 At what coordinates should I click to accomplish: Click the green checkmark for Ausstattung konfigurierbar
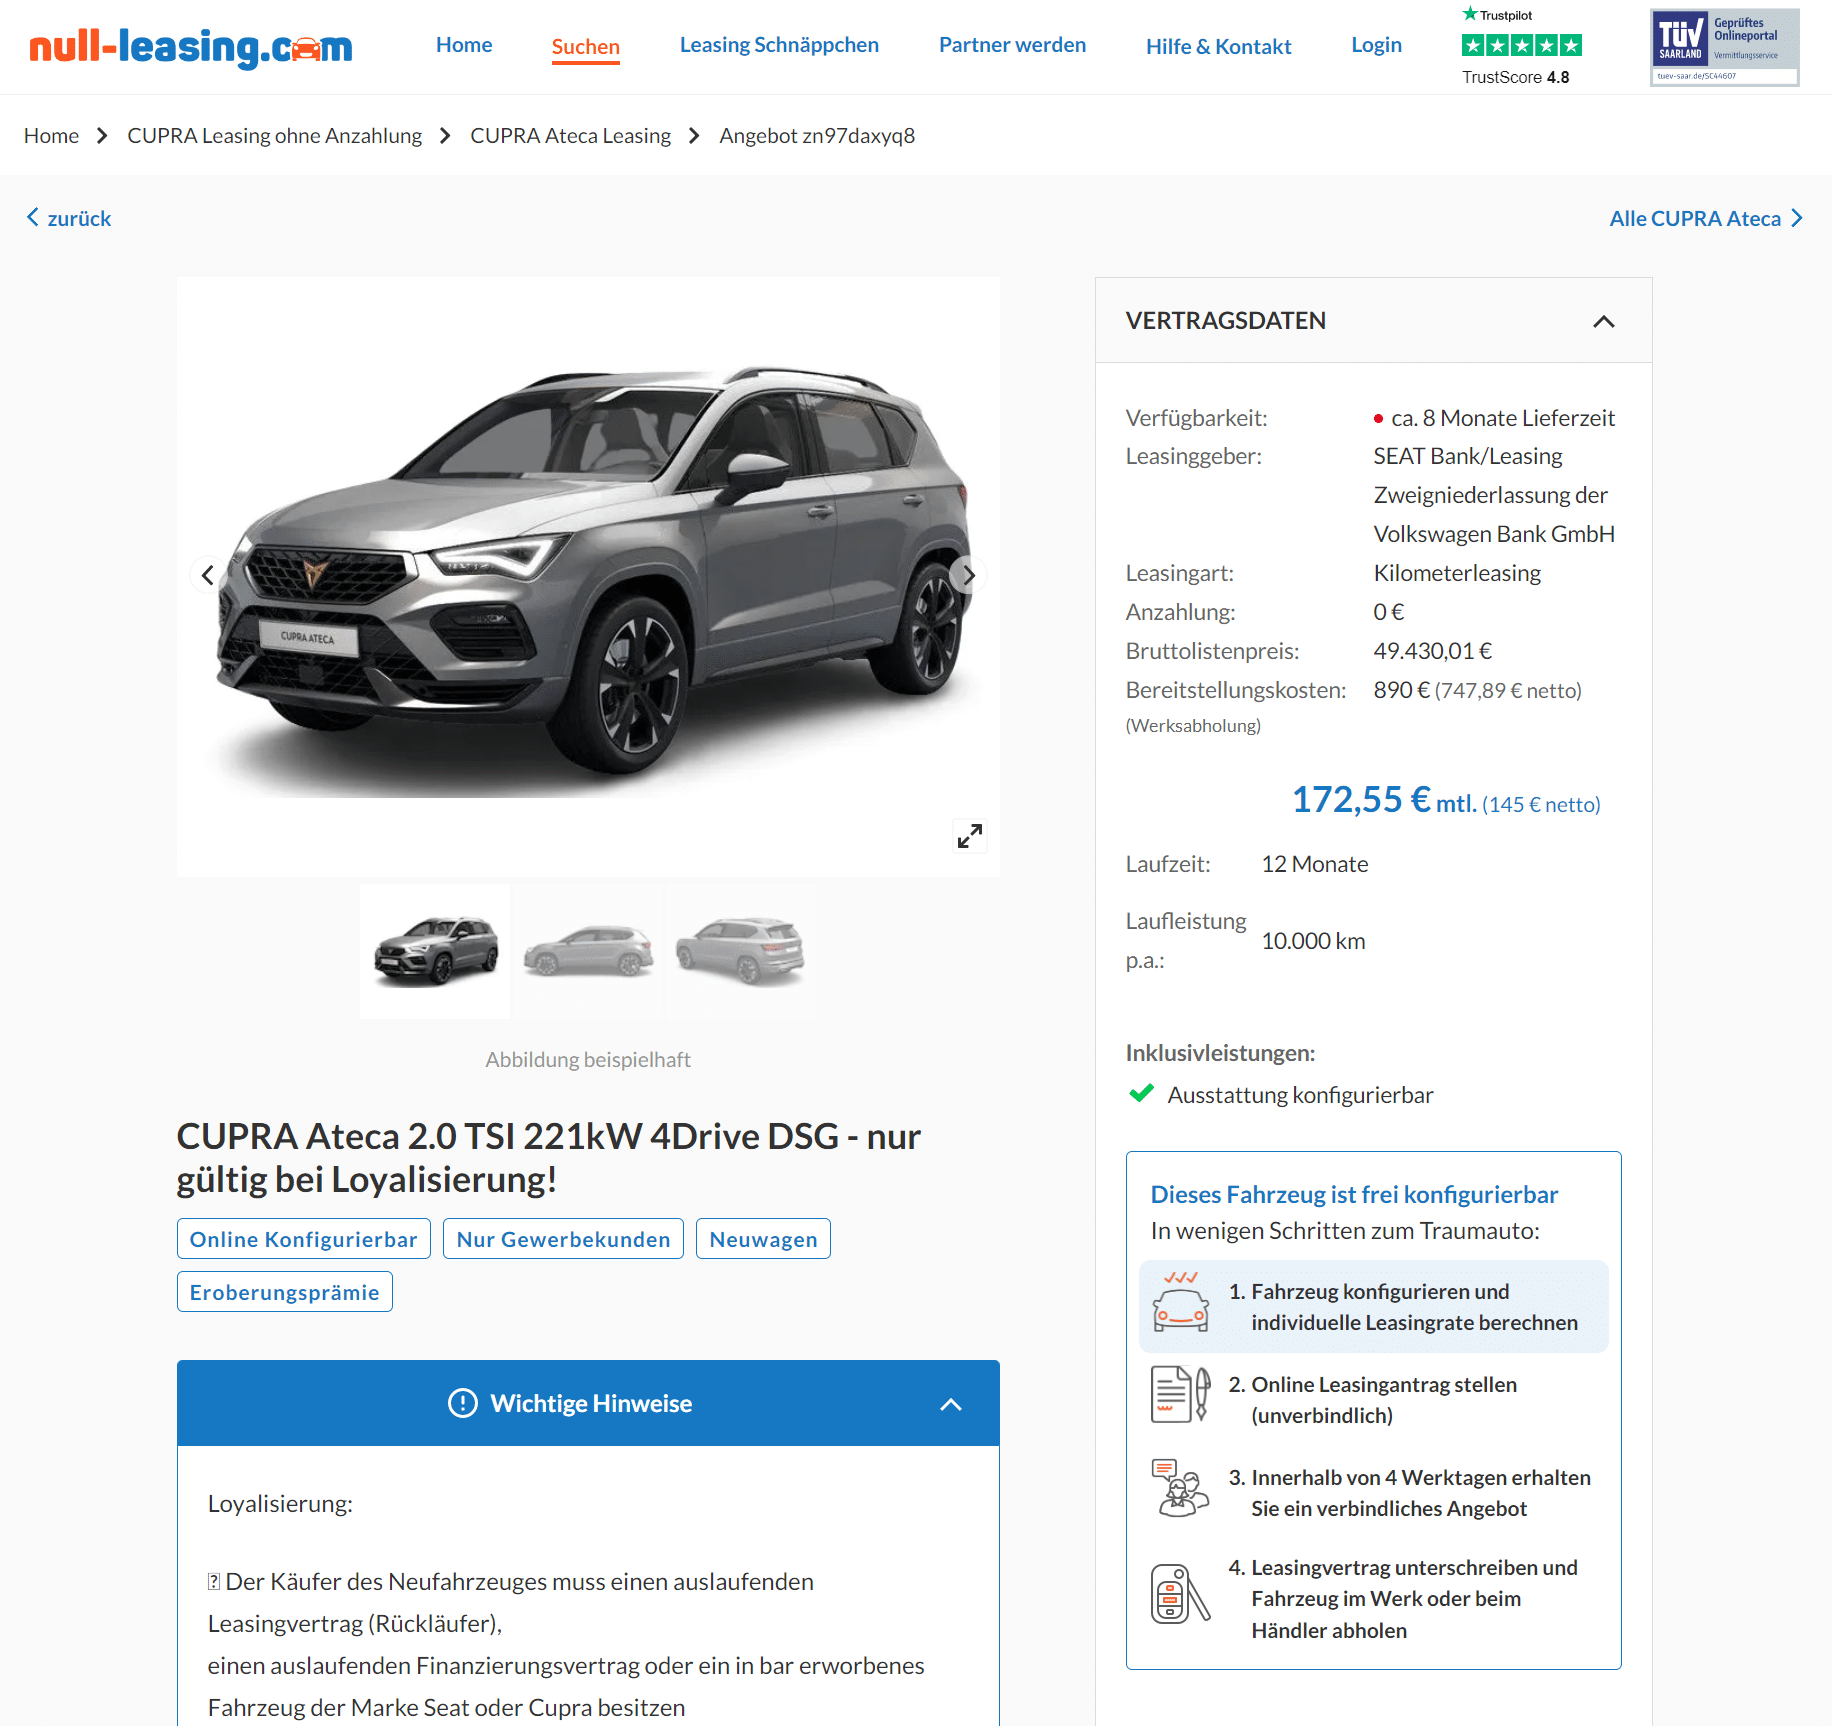coord(1141,1093)
